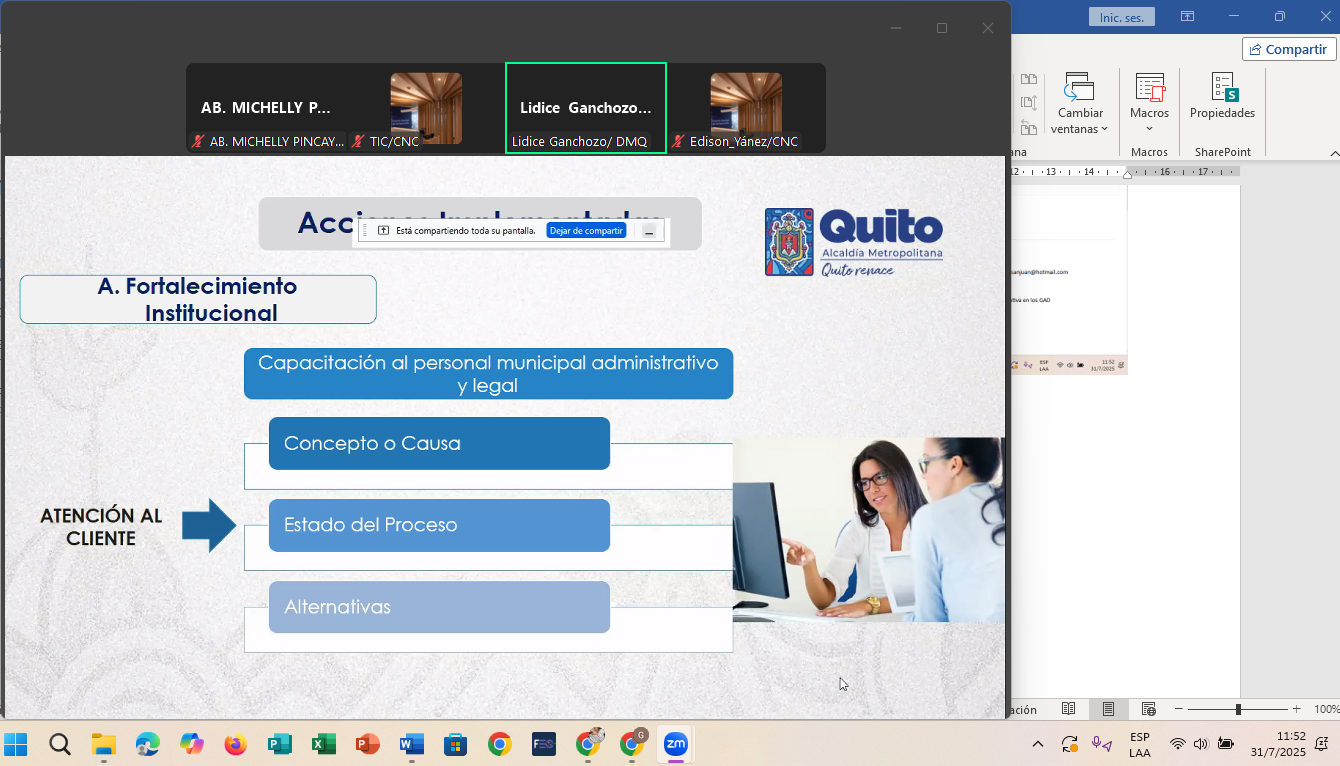
Task: Open PowerPoint from the taskbar
Action: click(368, 744)
